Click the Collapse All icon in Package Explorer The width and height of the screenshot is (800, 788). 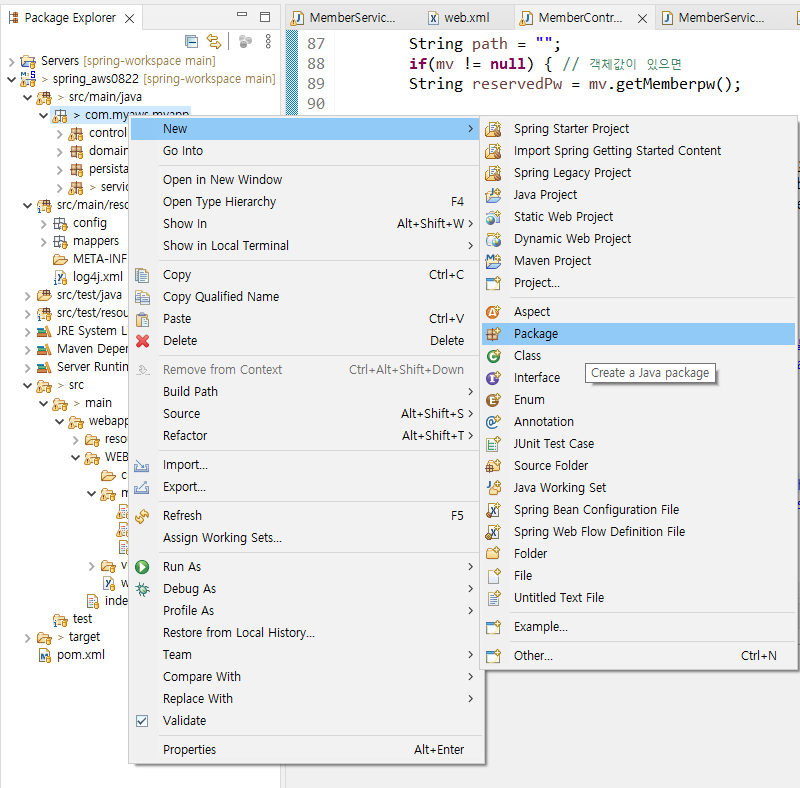pyautogui.click(x=191, y=41)
